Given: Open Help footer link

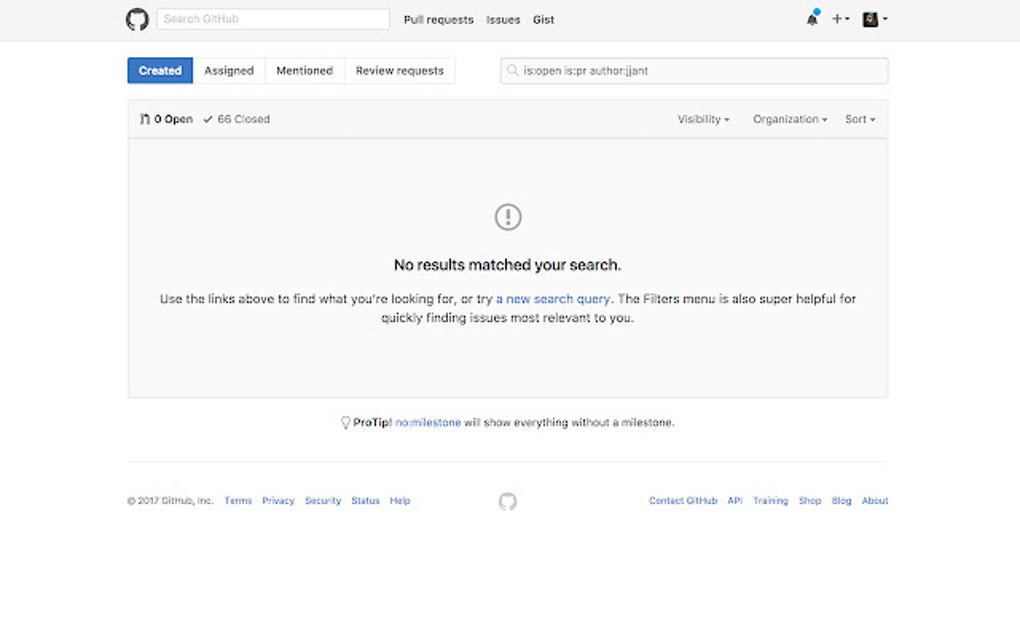Looking at the screenshot, I should click(x=400, y=500).
